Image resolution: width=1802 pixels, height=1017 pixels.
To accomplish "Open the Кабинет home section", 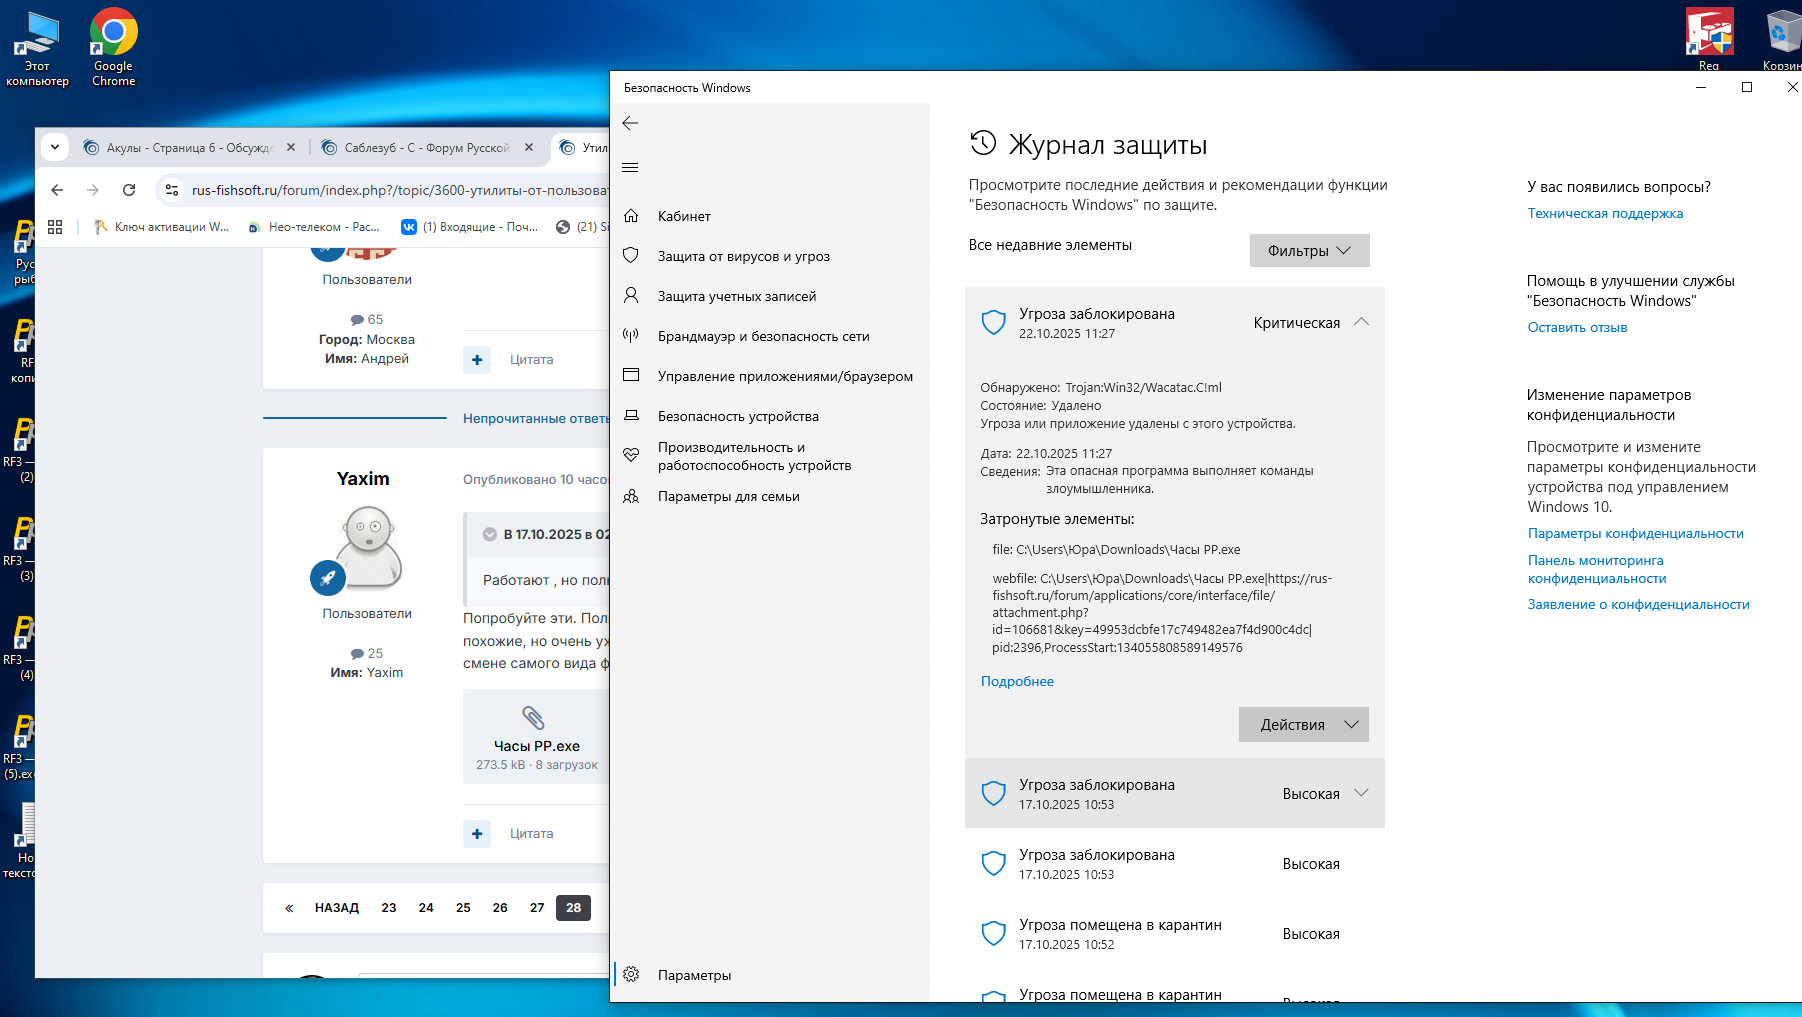I will click(684, 216).
